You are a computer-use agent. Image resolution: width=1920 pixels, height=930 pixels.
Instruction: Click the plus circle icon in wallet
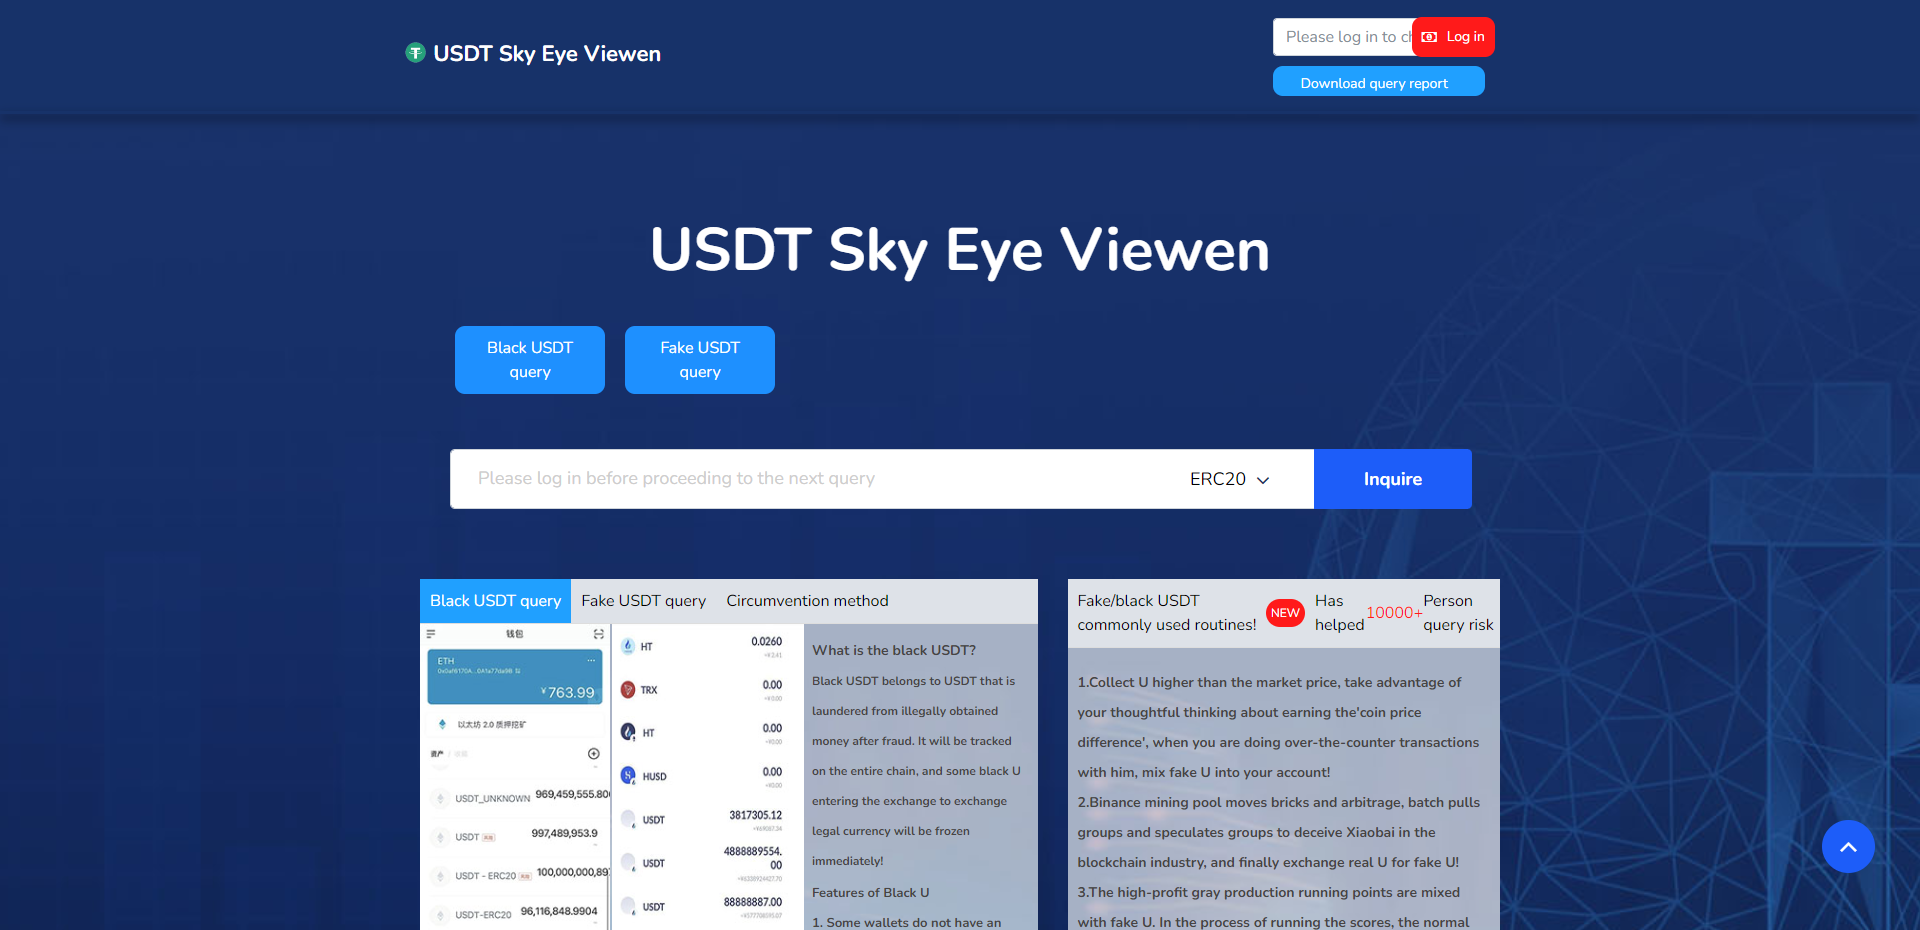point(593,754)
